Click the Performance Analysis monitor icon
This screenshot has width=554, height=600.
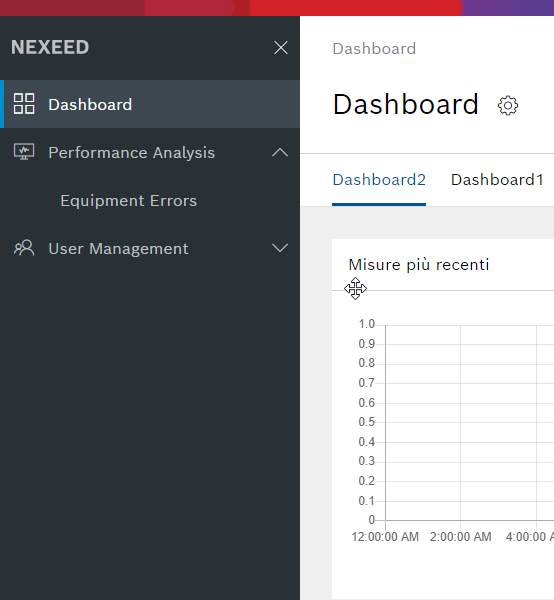coord(24,152)
